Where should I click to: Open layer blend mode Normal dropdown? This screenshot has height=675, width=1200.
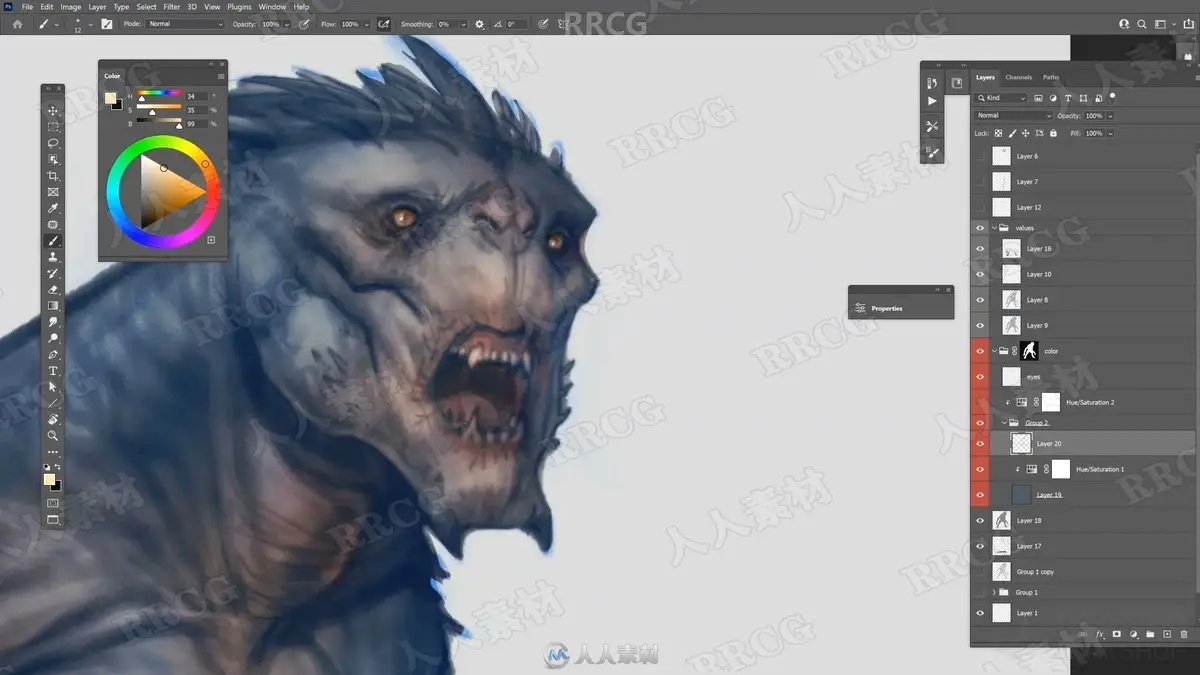click(1014, 116)
